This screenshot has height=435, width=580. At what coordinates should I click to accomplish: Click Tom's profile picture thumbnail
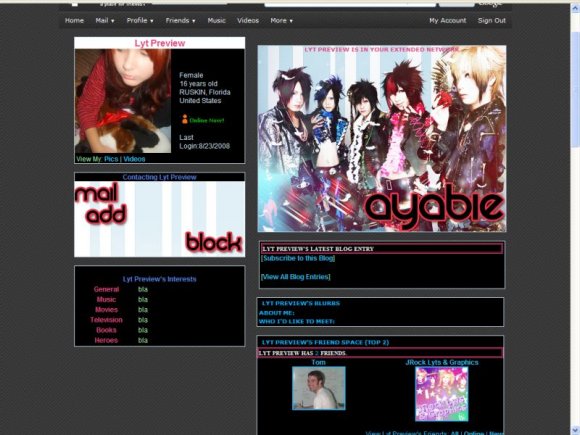pyautogui.click(x=318, y=388)
